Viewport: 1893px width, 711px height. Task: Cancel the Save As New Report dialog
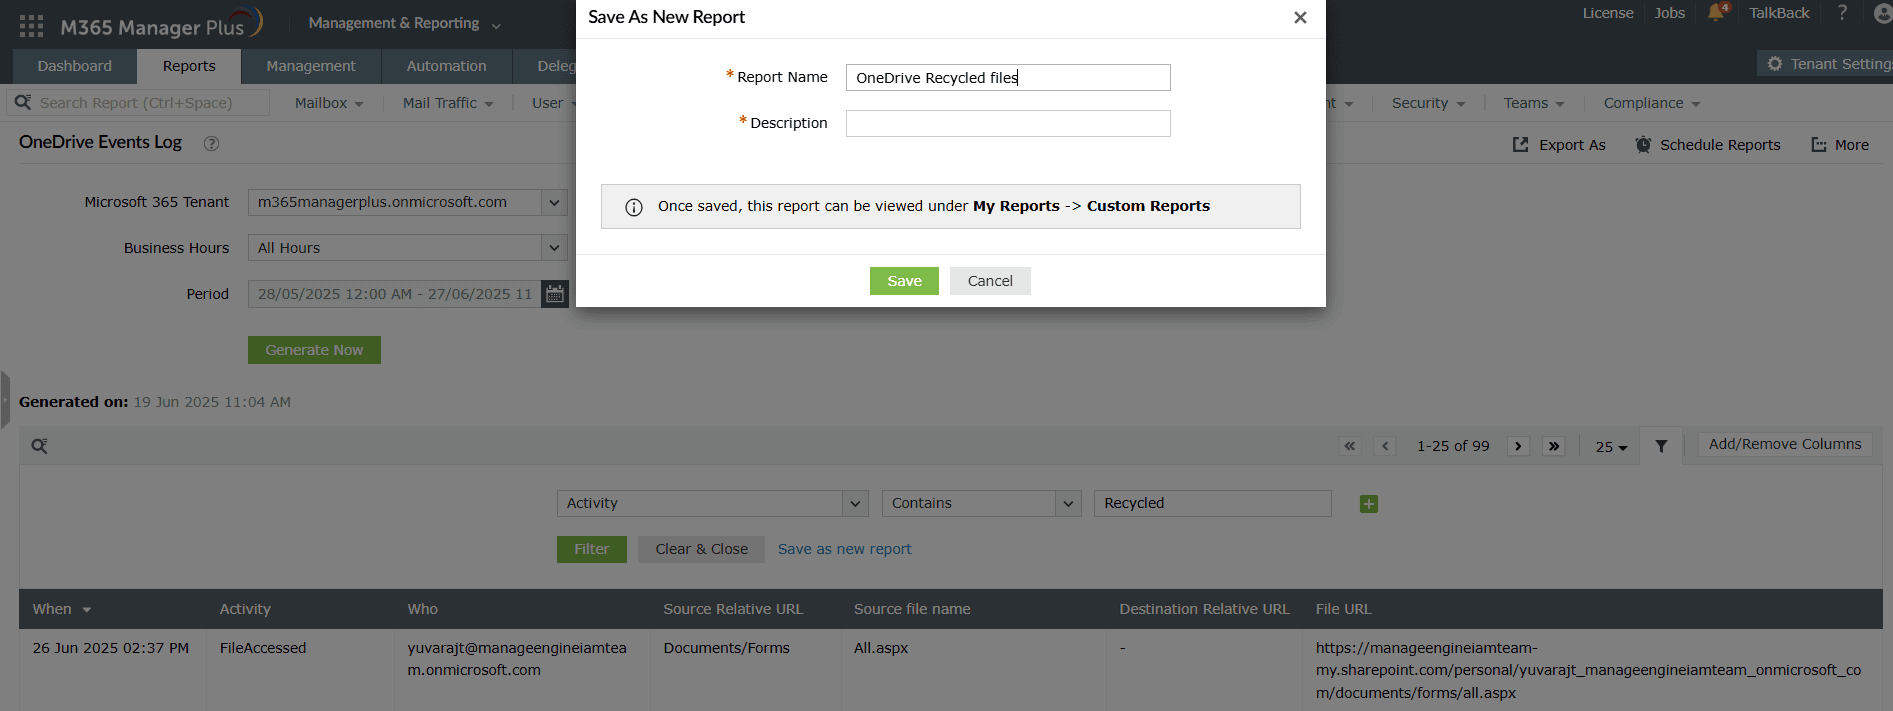[x=990, y=281]
